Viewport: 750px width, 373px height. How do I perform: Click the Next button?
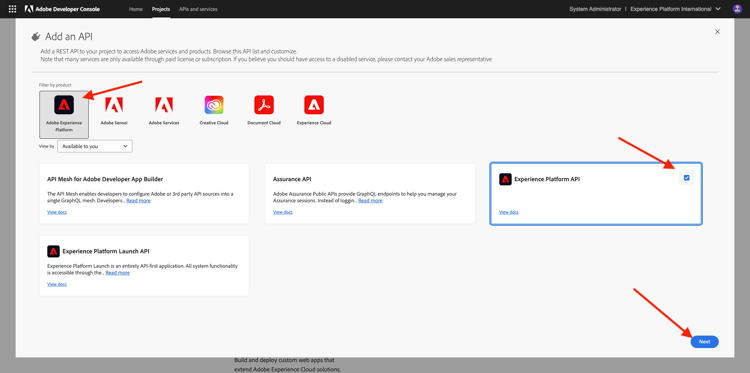[x=705, y=342]
